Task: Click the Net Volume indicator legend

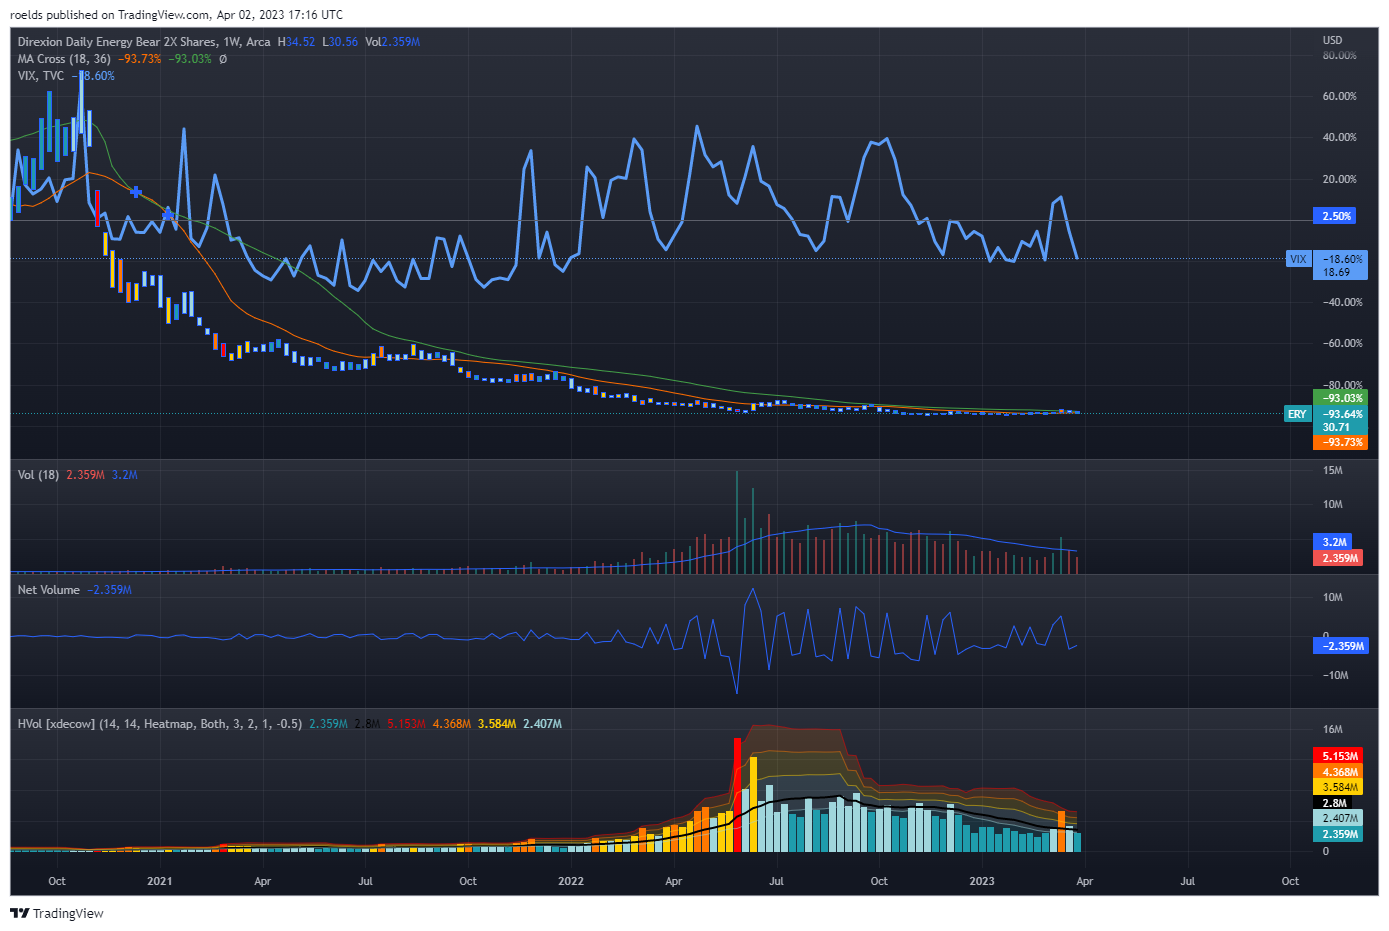Action: point(49,590)
